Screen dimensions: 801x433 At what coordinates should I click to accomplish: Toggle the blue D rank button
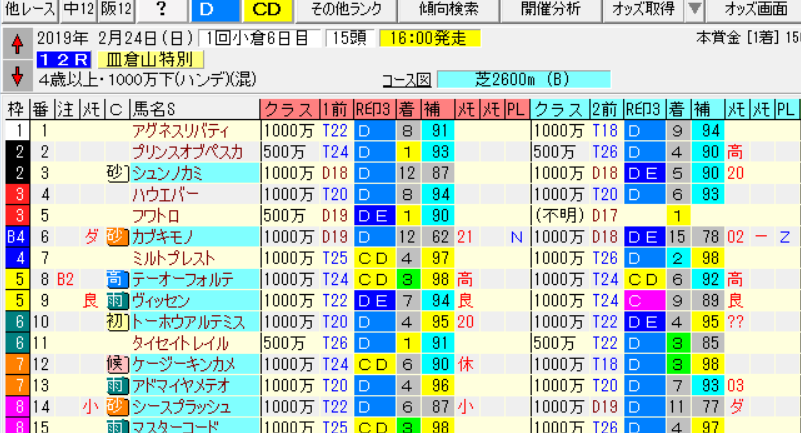215,10
